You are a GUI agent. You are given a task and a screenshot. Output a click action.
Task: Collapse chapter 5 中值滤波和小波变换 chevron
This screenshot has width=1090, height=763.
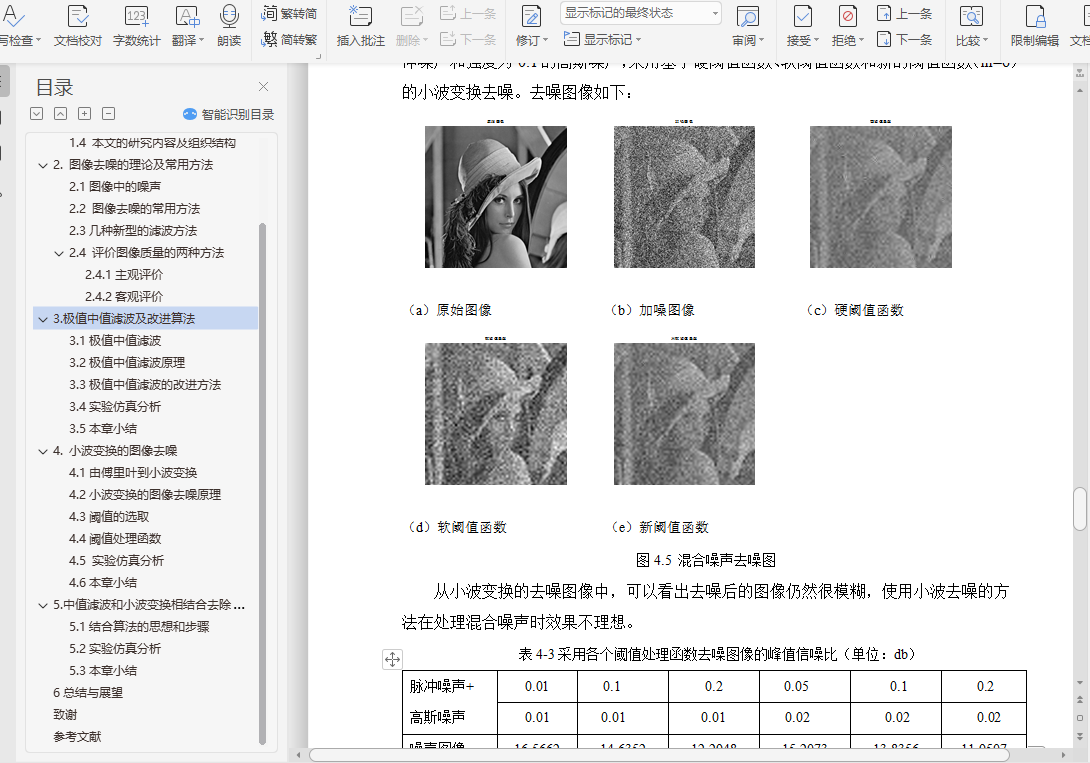tap(43, 606)
